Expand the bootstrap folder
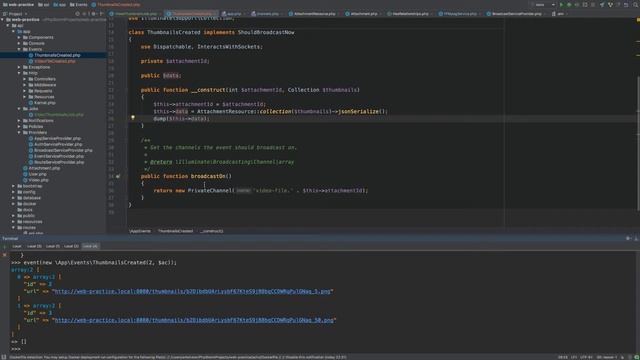Image resolution: width=640 pixels, height=360 pixels. (x=13, y=186)
